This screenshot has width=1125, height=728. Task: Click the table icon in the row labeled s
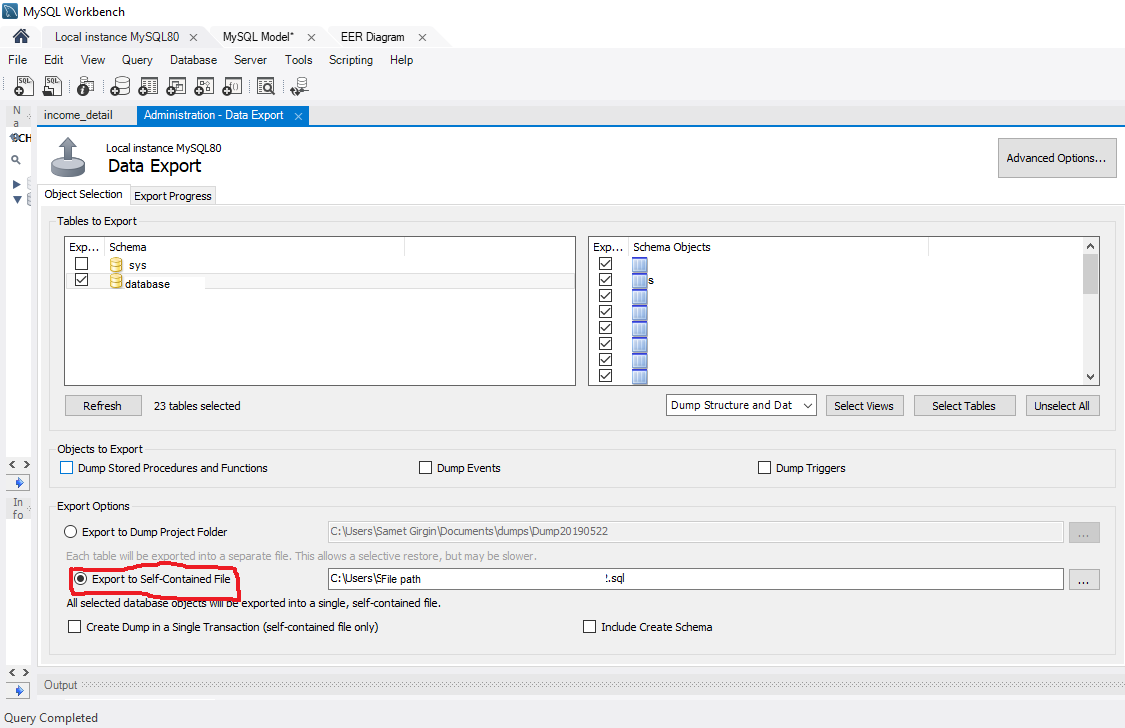(639, 280)
